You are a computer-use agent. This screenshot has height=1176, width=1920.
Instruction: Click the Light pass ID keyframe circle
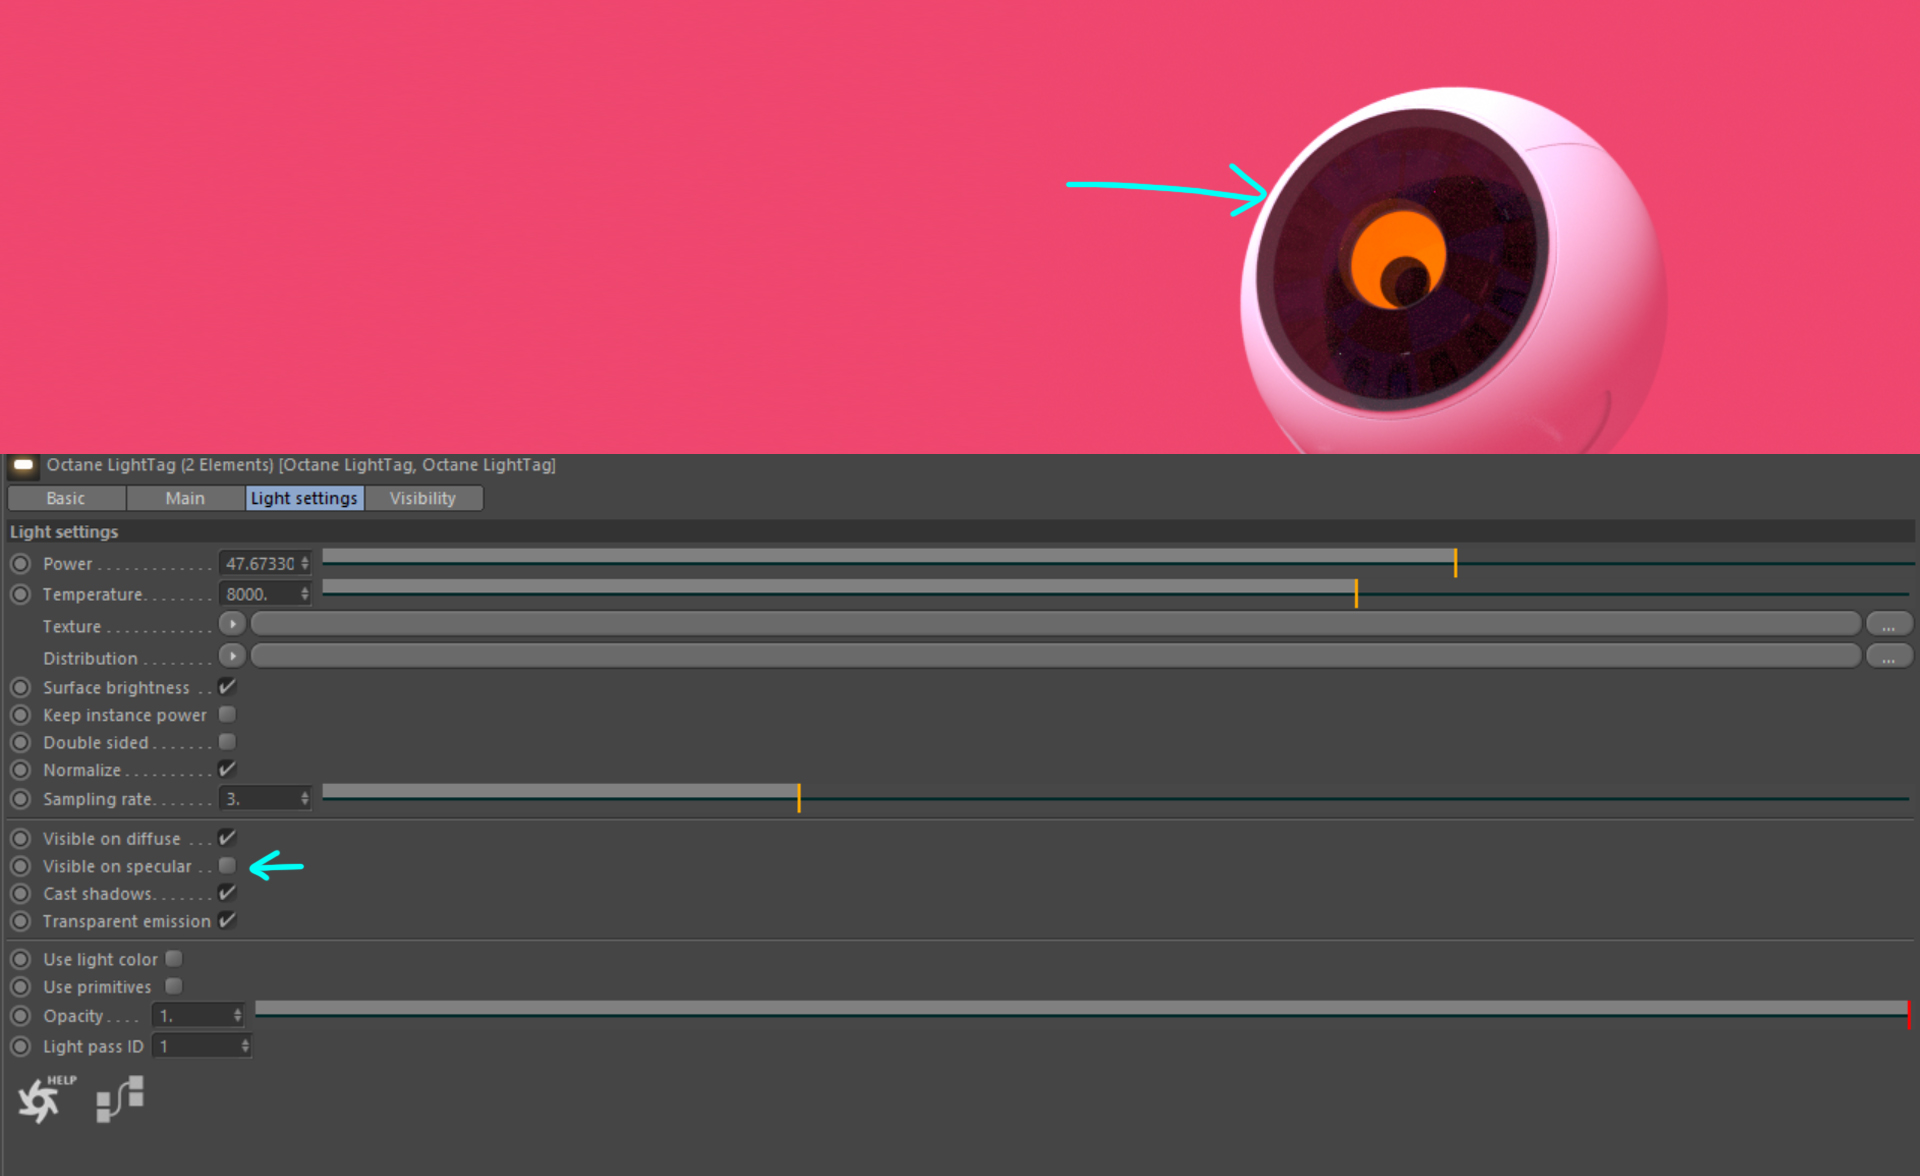pyautogui.click(x=20, y=1047)
